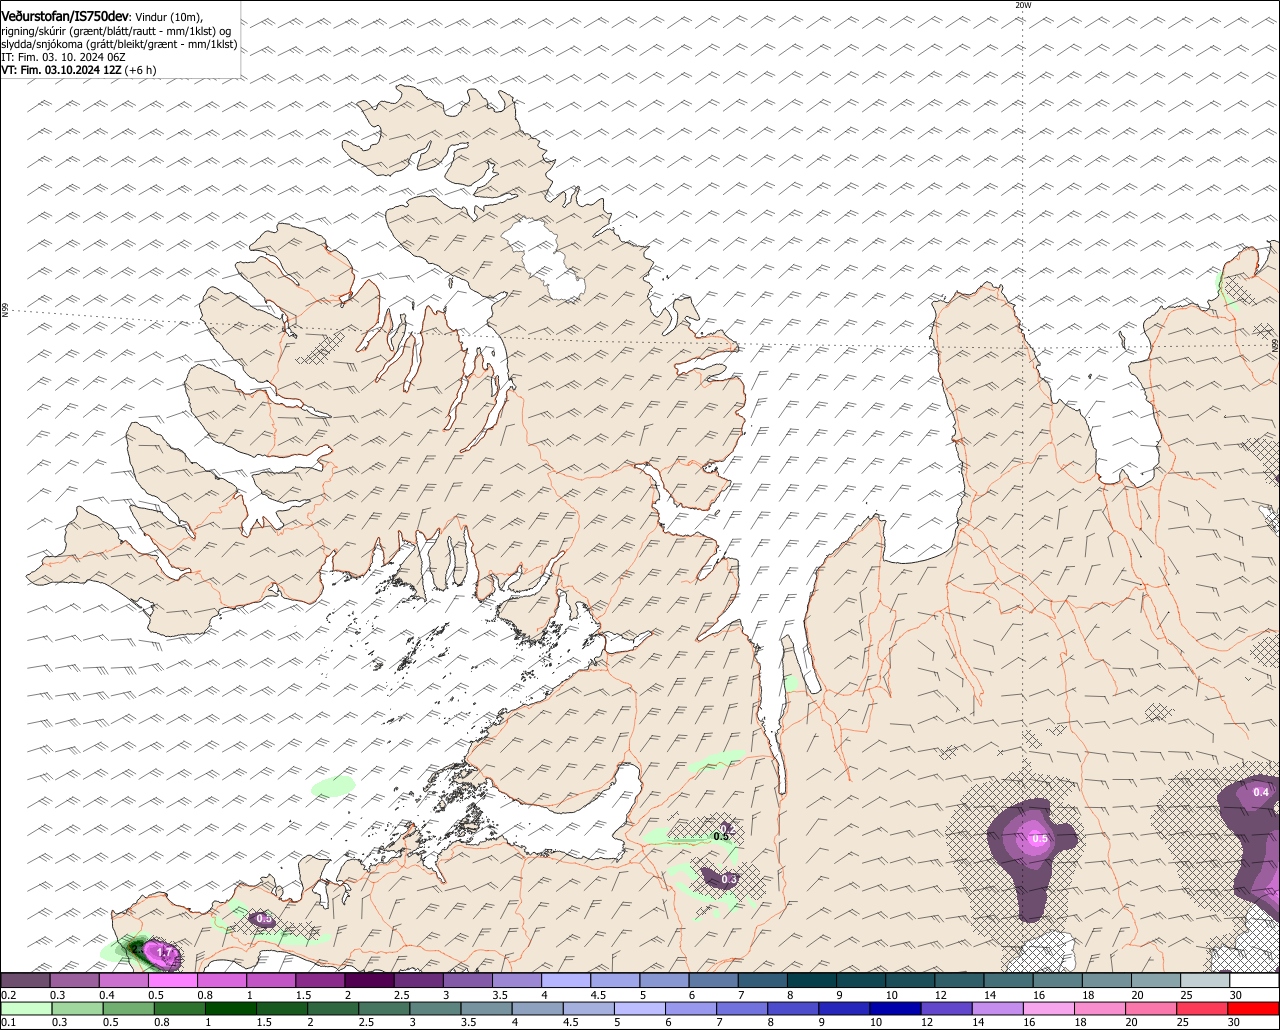Image resolution: width=1280 pixels, height=1030 pixels.
Task: Click the 30 label on the lower scale
Action: [x=1233, y=1022]
